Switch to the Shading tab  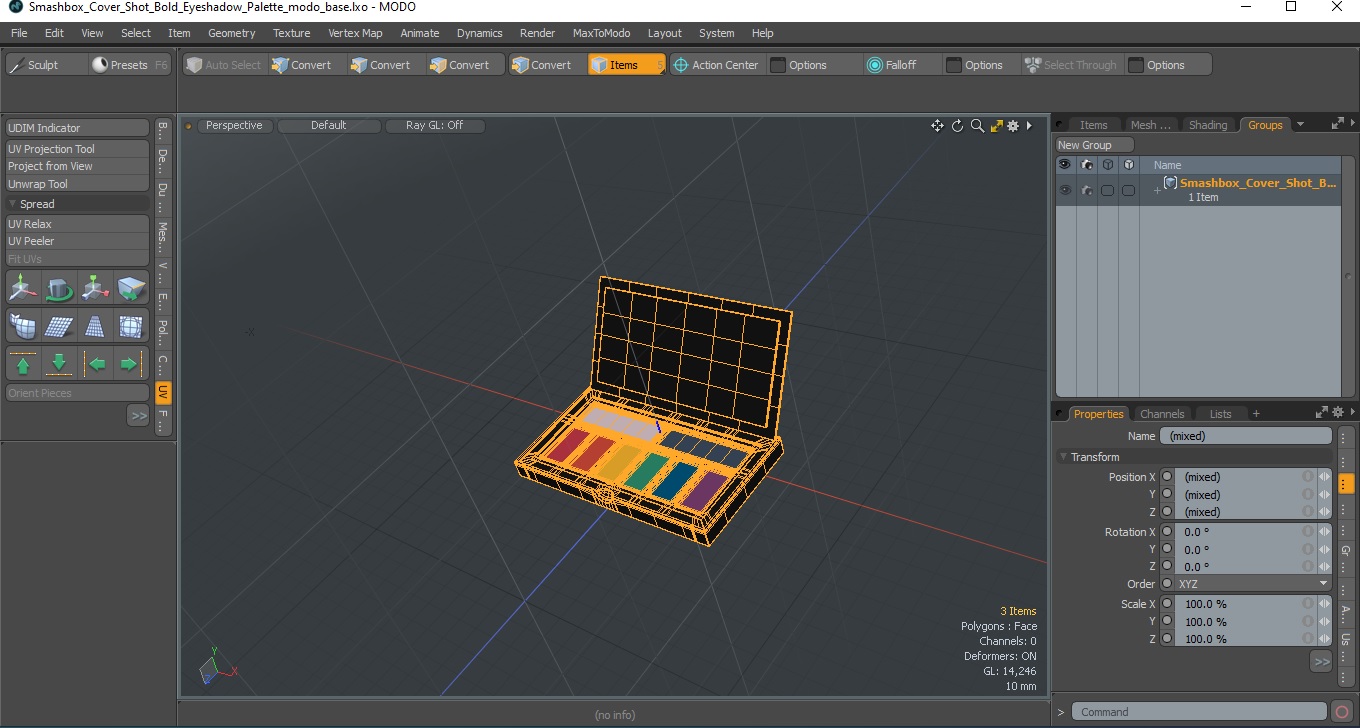click(1207, 125)
